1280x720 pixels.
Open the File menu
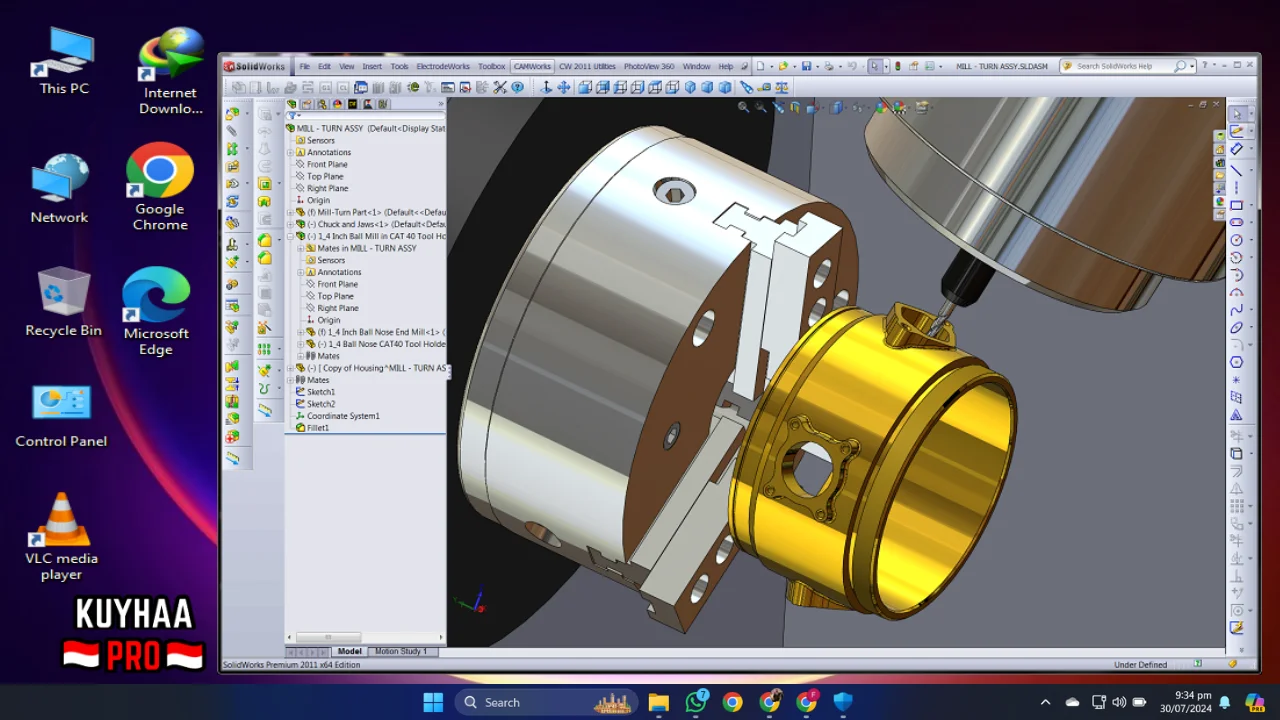tap(305, 66)
